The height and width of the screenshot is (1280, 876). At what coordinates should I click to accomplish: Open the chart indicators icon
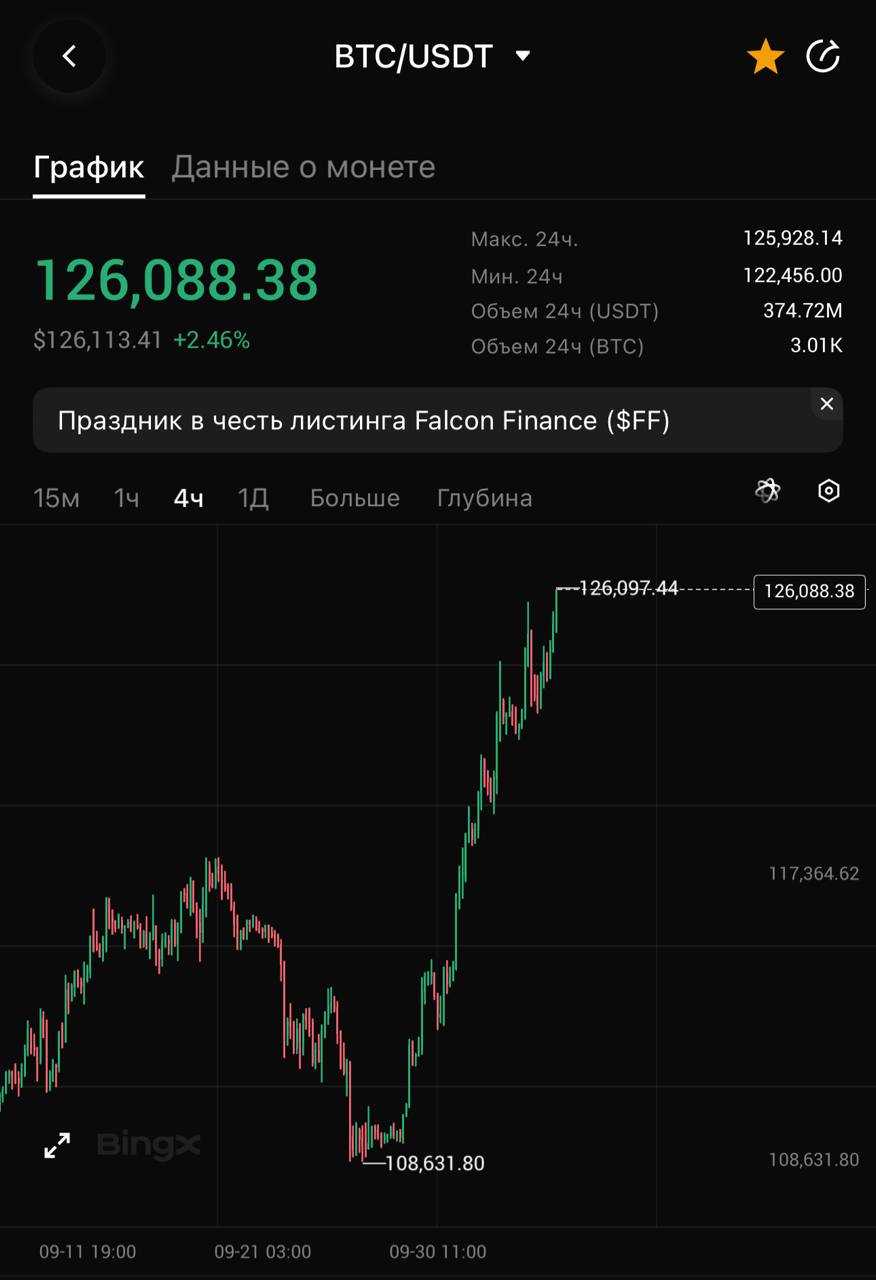coord(768,490)
